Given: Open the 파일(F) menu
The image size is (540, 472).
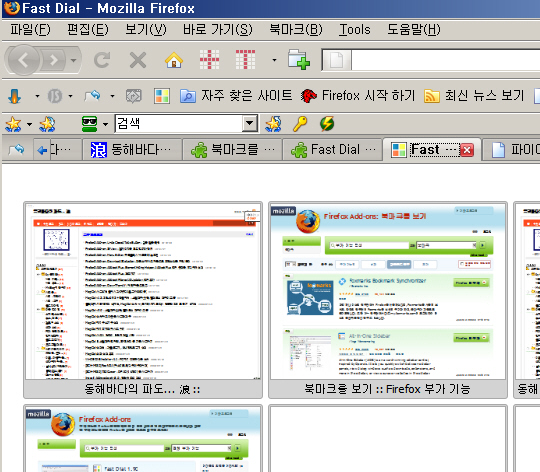Looking at the screenshot, I should [x=30, y=30].
